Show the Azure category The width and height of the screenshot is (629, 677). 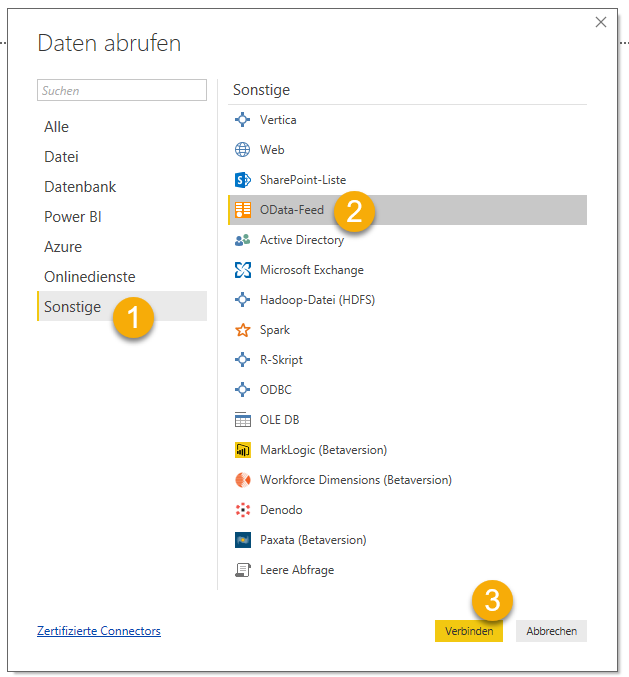(x=122, y=247)
